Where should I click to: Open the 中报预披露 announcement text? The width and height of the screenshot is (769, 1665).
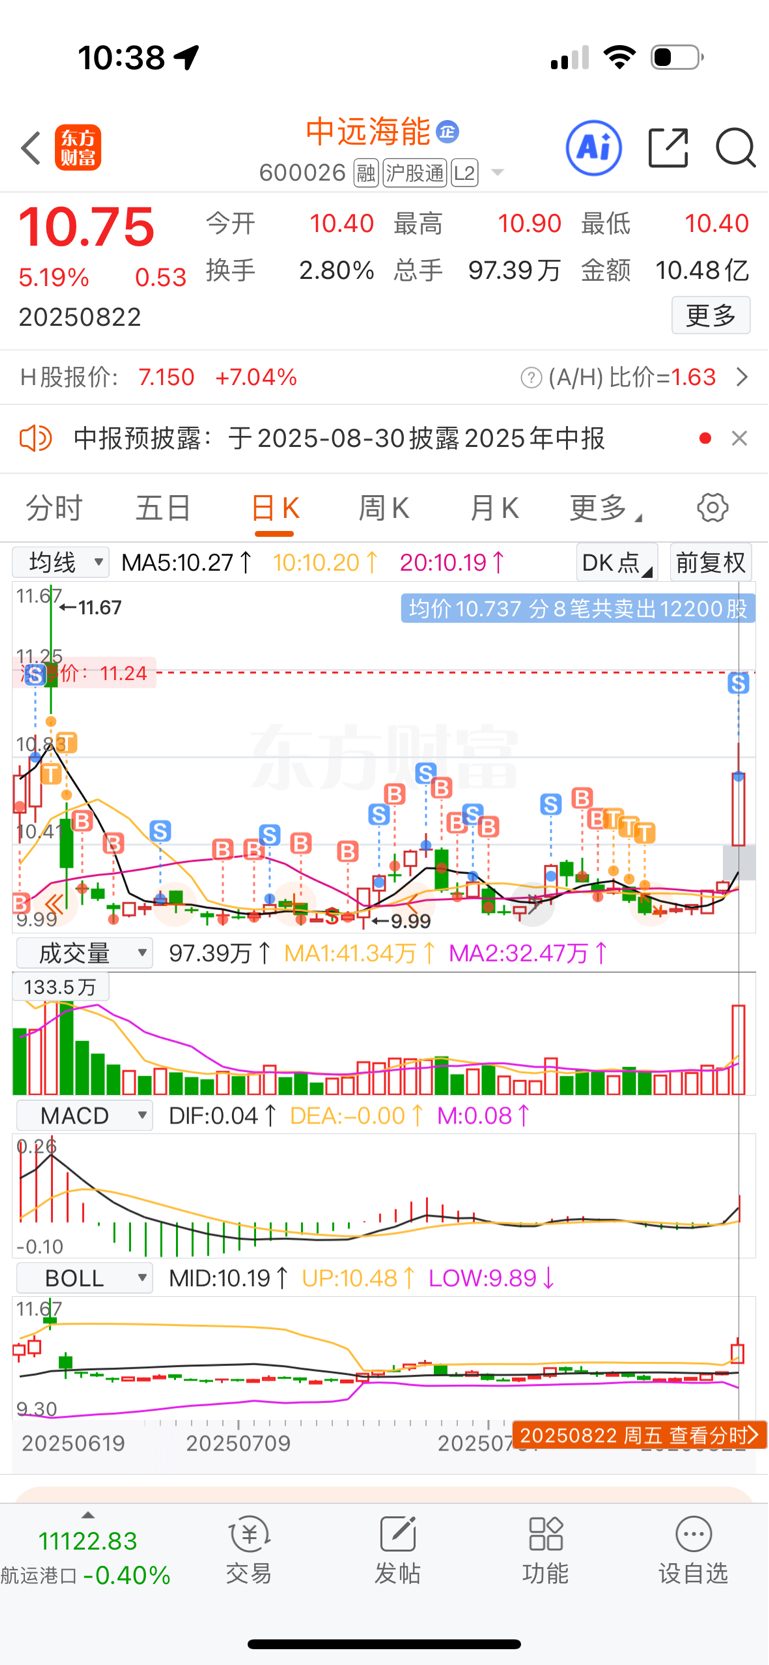(x=339, y=438)
